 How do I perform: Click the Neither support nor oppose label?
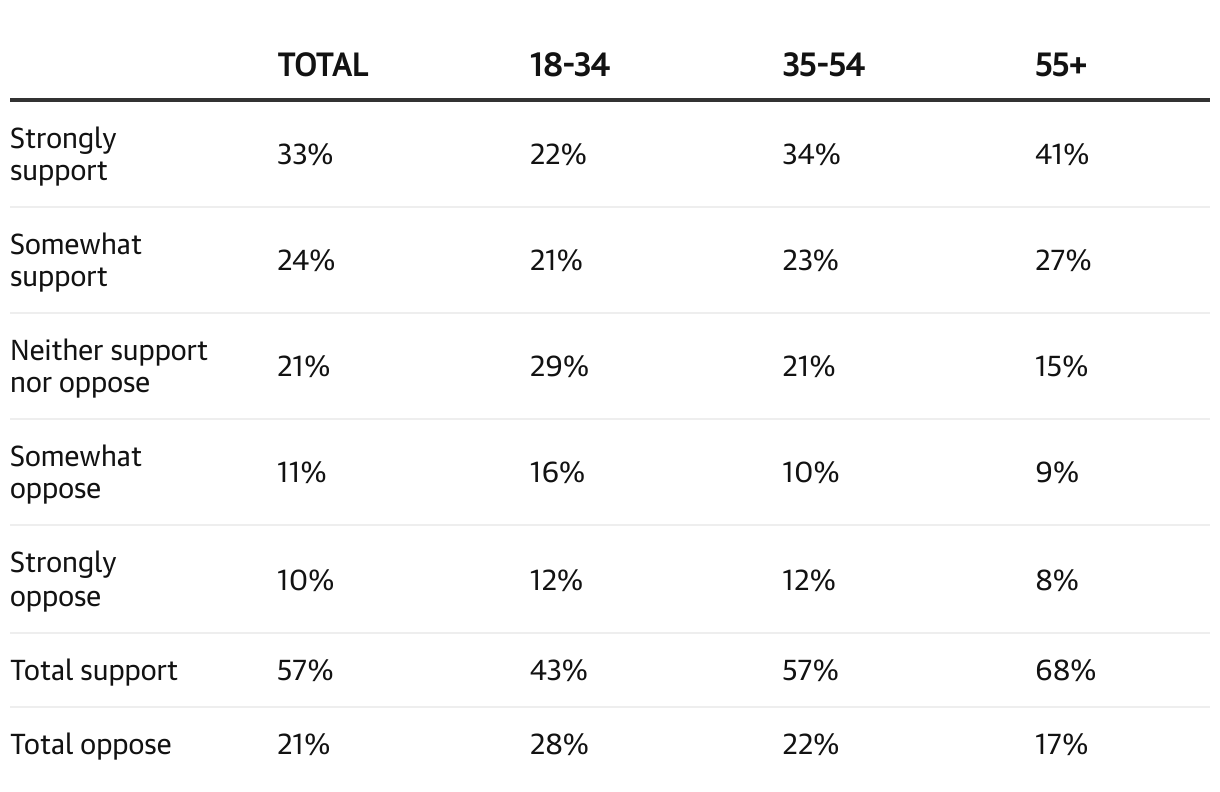(109, 366)
